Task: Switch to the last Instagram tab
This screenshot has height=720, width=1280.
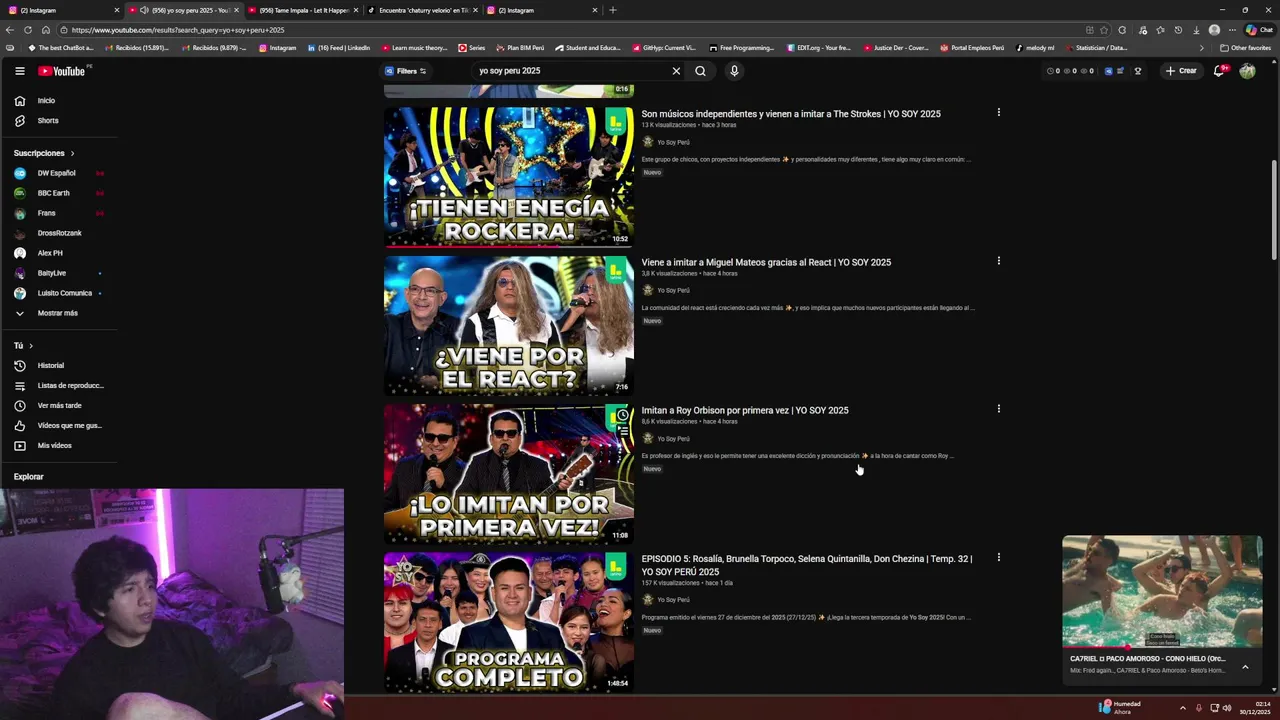Action: click(x=540, y=10)
